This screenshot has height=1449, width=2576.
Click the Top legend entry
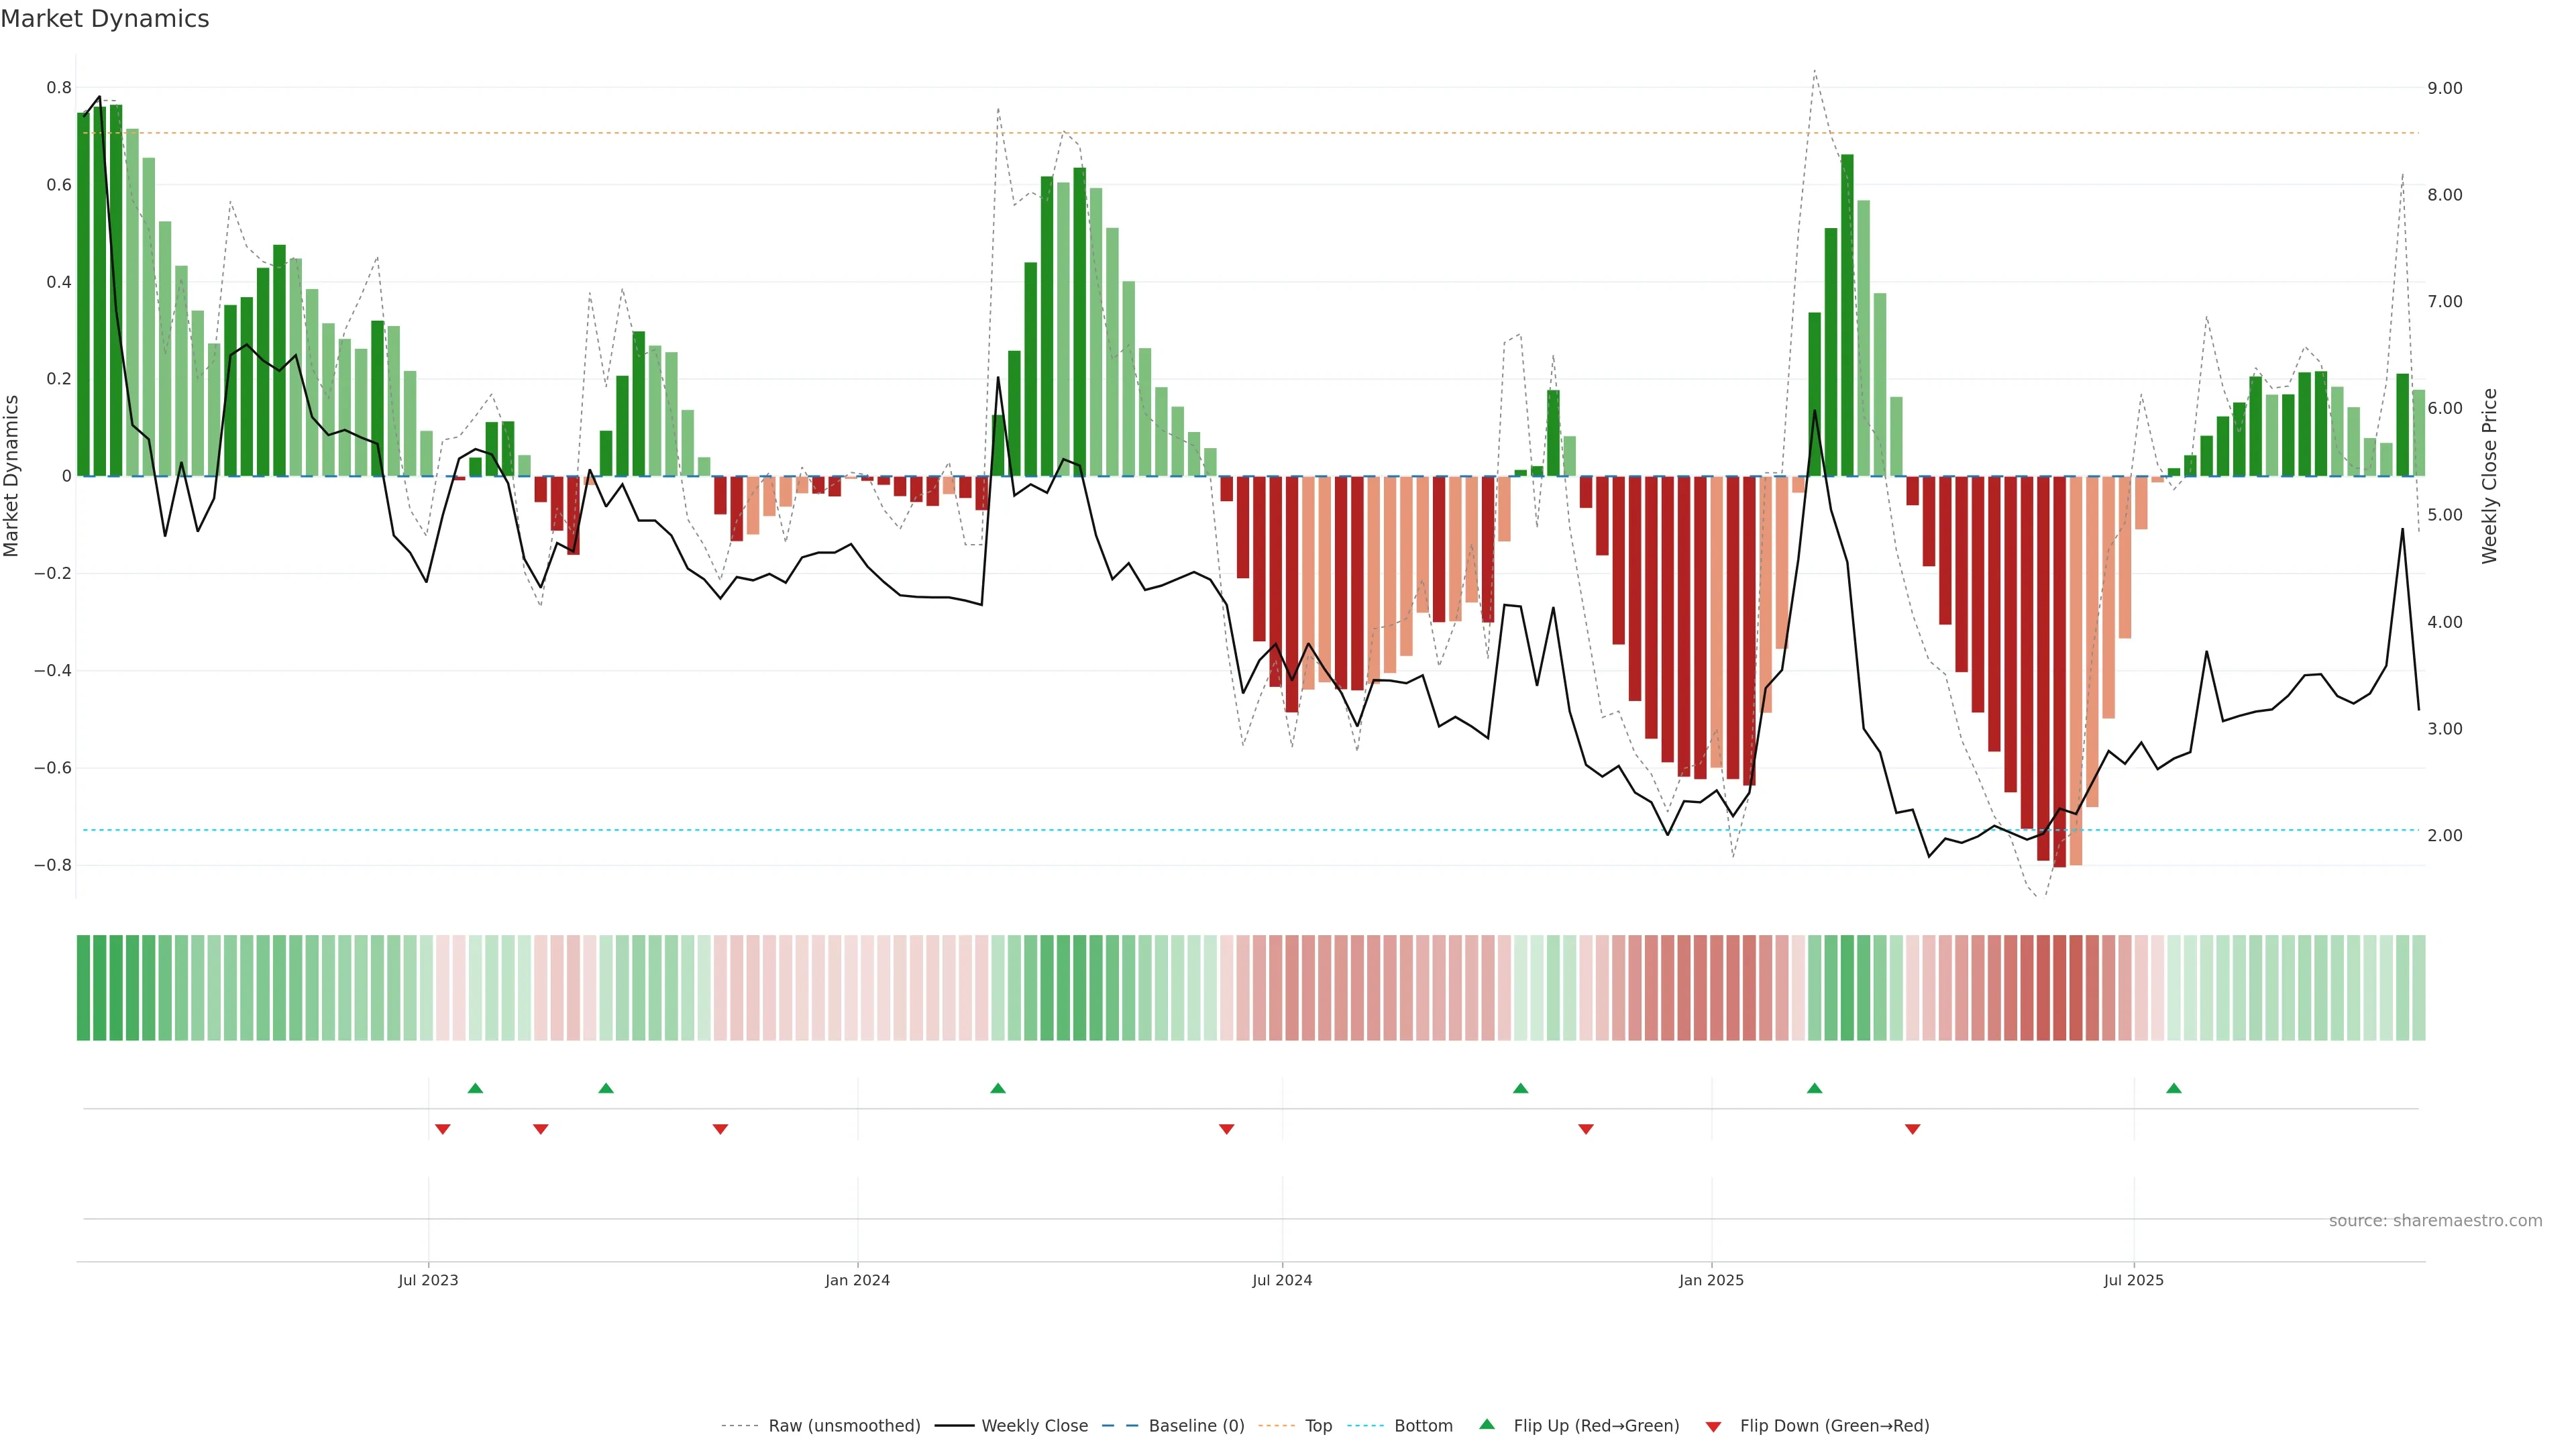[x=1318, y=1426]
